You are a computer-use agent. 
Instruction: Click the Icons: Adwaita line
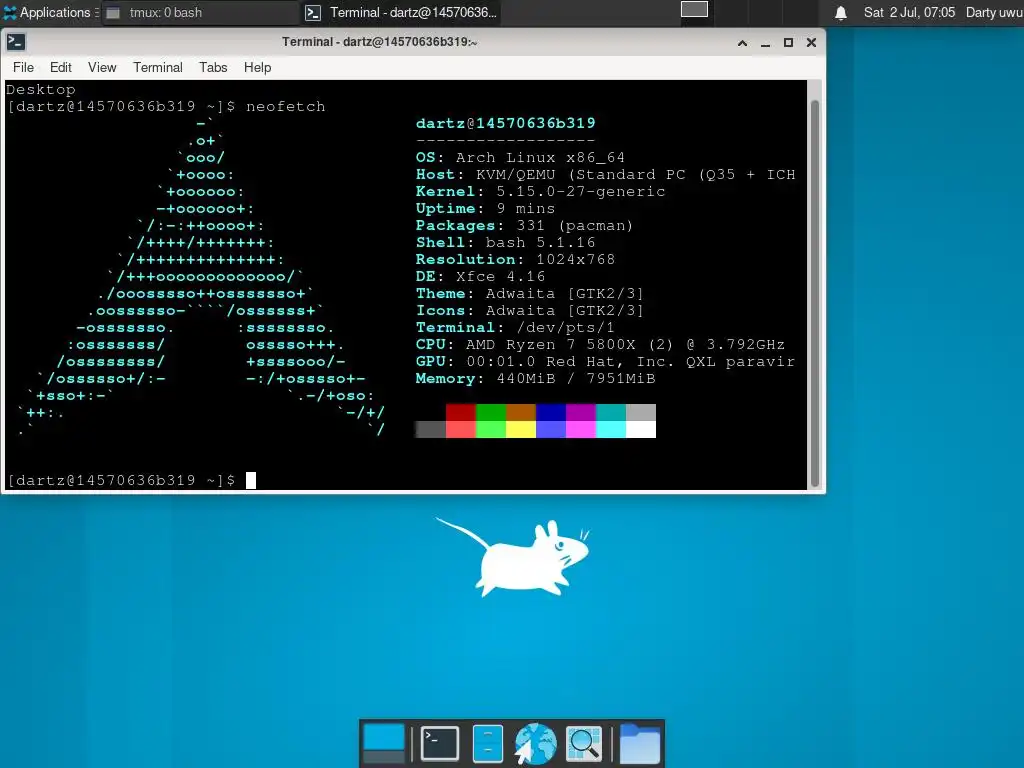point(530,310)
